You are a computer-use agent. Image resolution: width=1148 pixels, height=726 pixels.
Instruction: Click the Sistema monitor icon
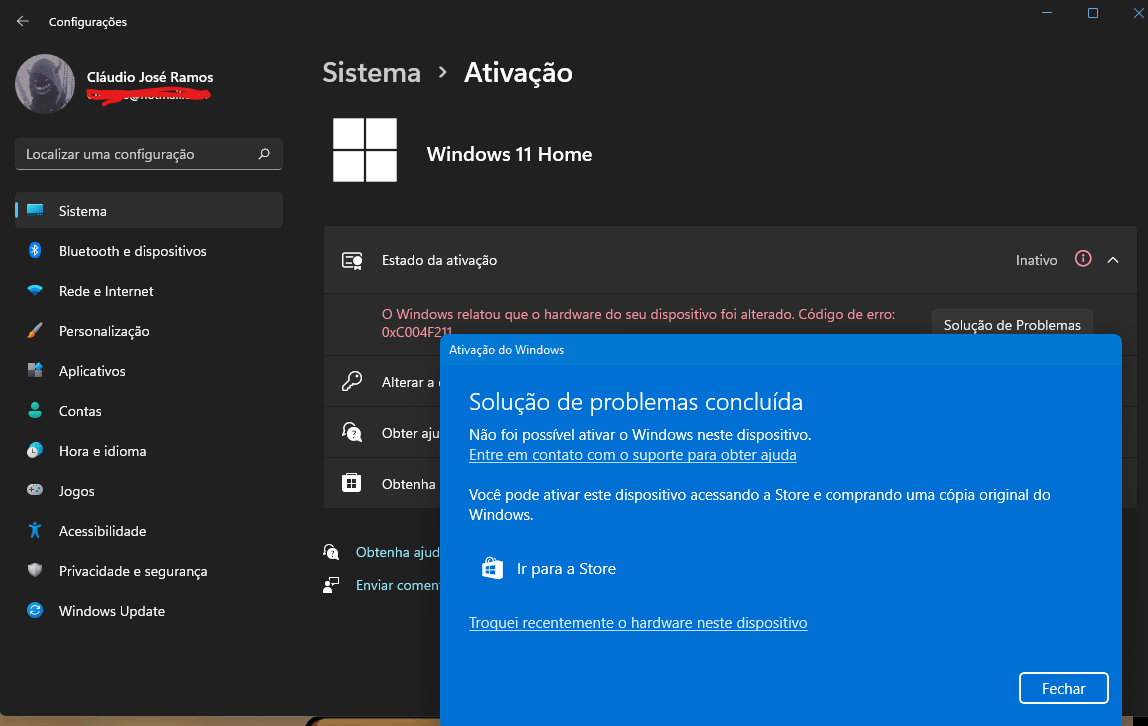tap(34, 210)
